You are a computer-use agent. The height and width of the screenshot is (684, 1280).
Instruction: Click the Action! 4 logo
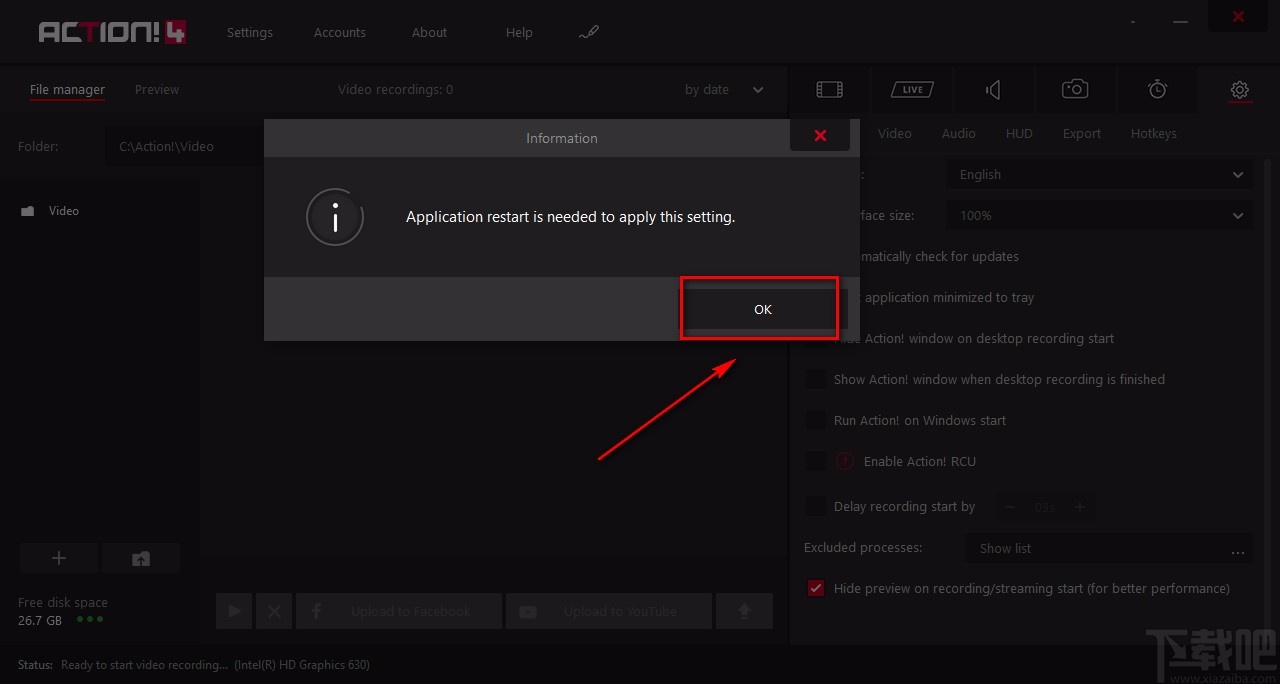[112, 32]
